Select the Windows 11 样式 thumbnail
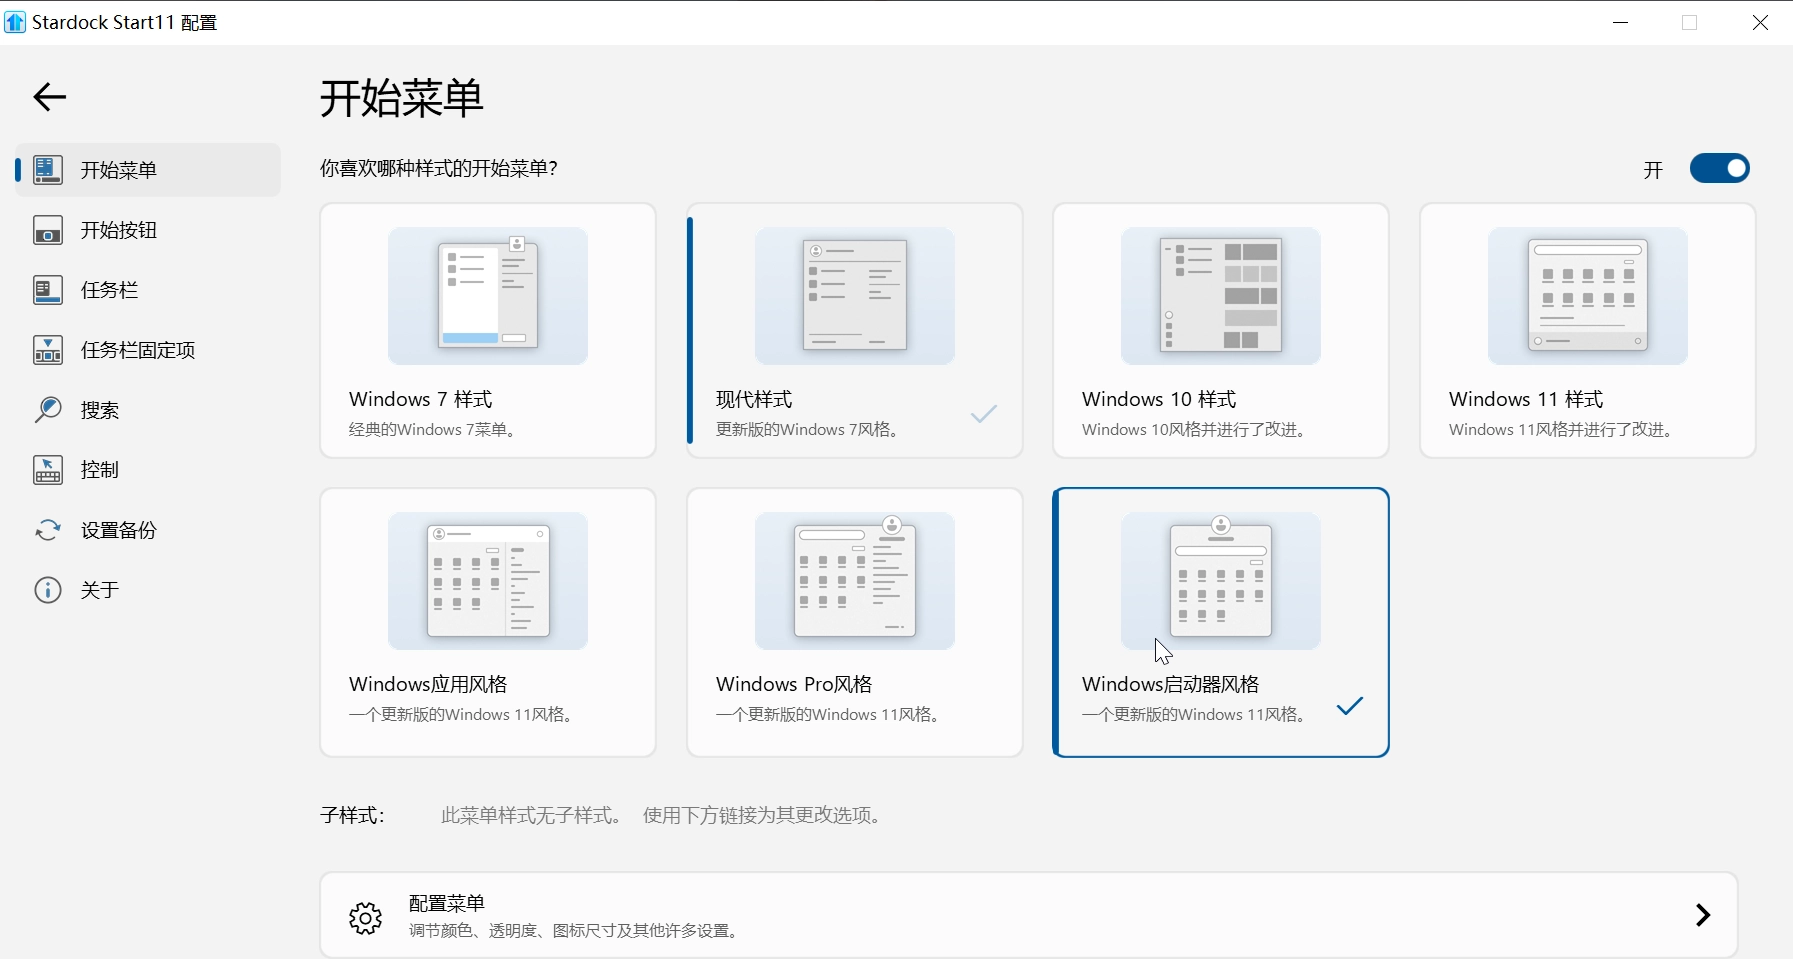The image size is (1793, 959). (x=1588, y=296)
